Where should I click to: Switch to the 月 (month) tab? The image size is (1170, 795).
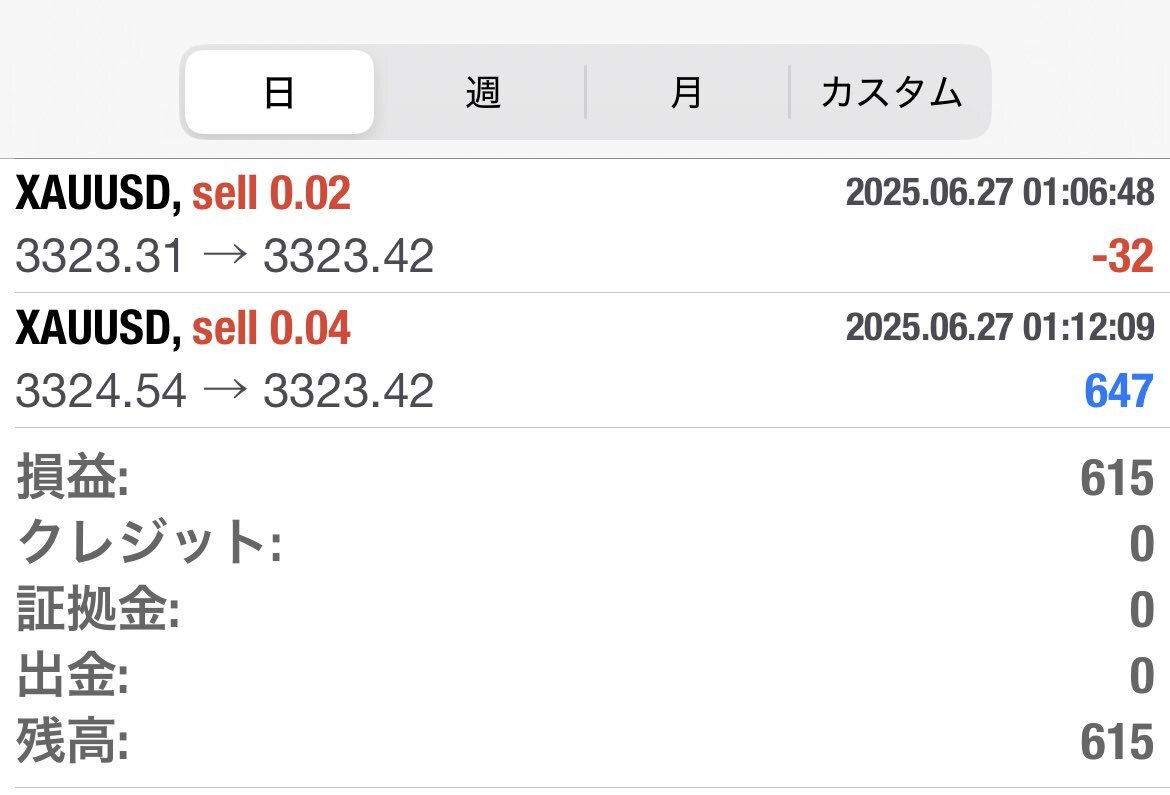coord(686,93)
